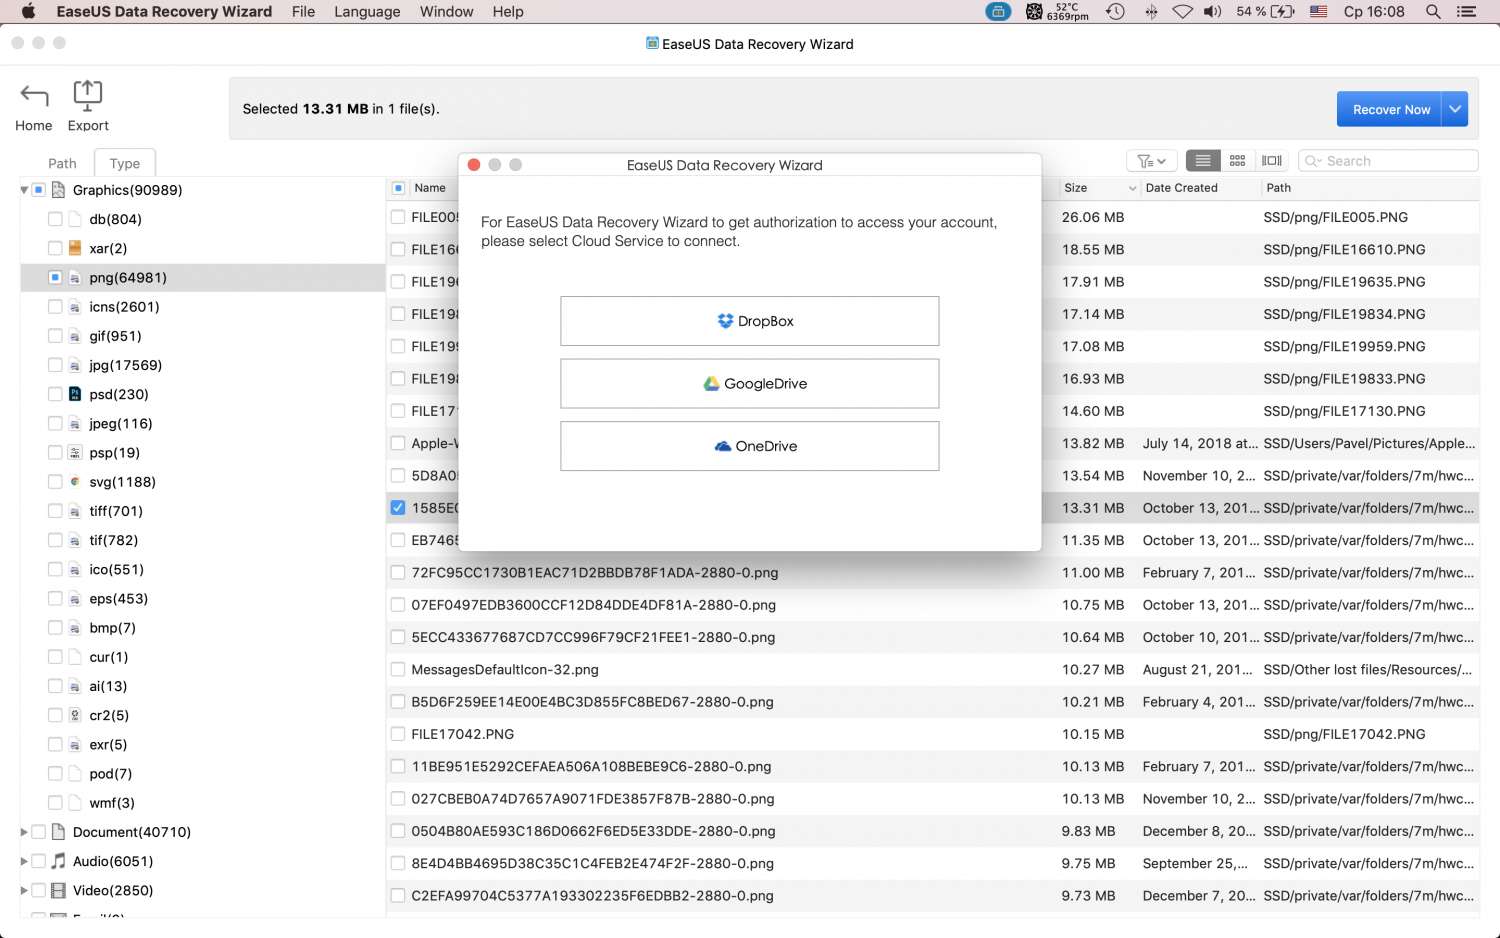Switch to list view layout
Viewport: 1500px width, 938px height.
[x=1203, y=161]
